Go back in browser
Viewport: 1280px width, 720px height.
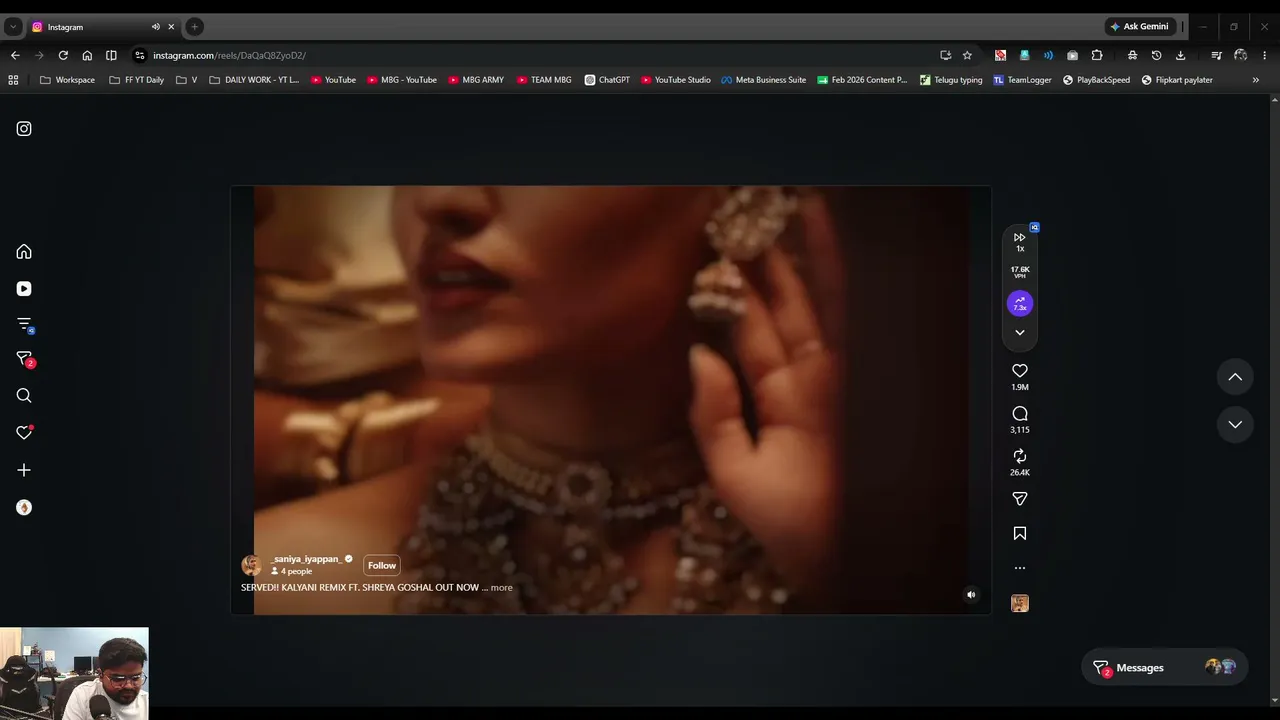[x=15, y=56]
